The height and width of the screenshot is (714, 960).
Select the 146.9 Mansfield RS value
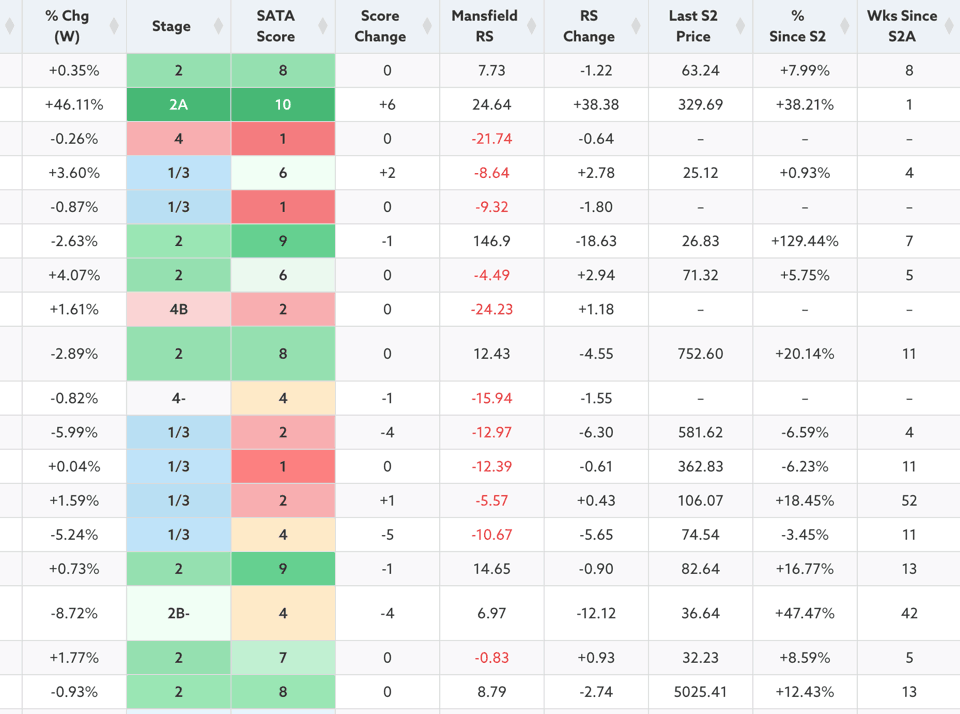(x=491, y=241)
